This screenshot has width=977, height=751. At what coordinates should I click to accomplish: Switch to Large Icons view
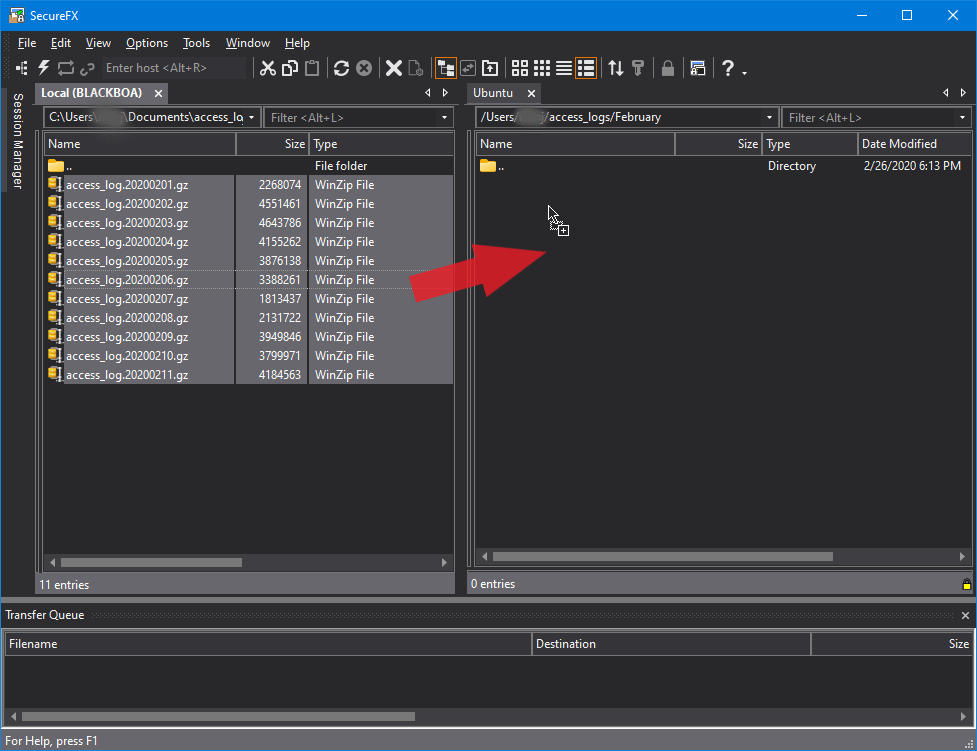coord(520,68)
